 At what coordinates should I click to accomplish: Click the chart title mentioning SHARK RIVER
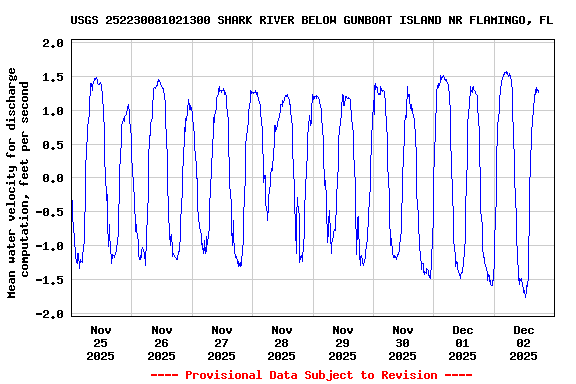click(312, 20)
